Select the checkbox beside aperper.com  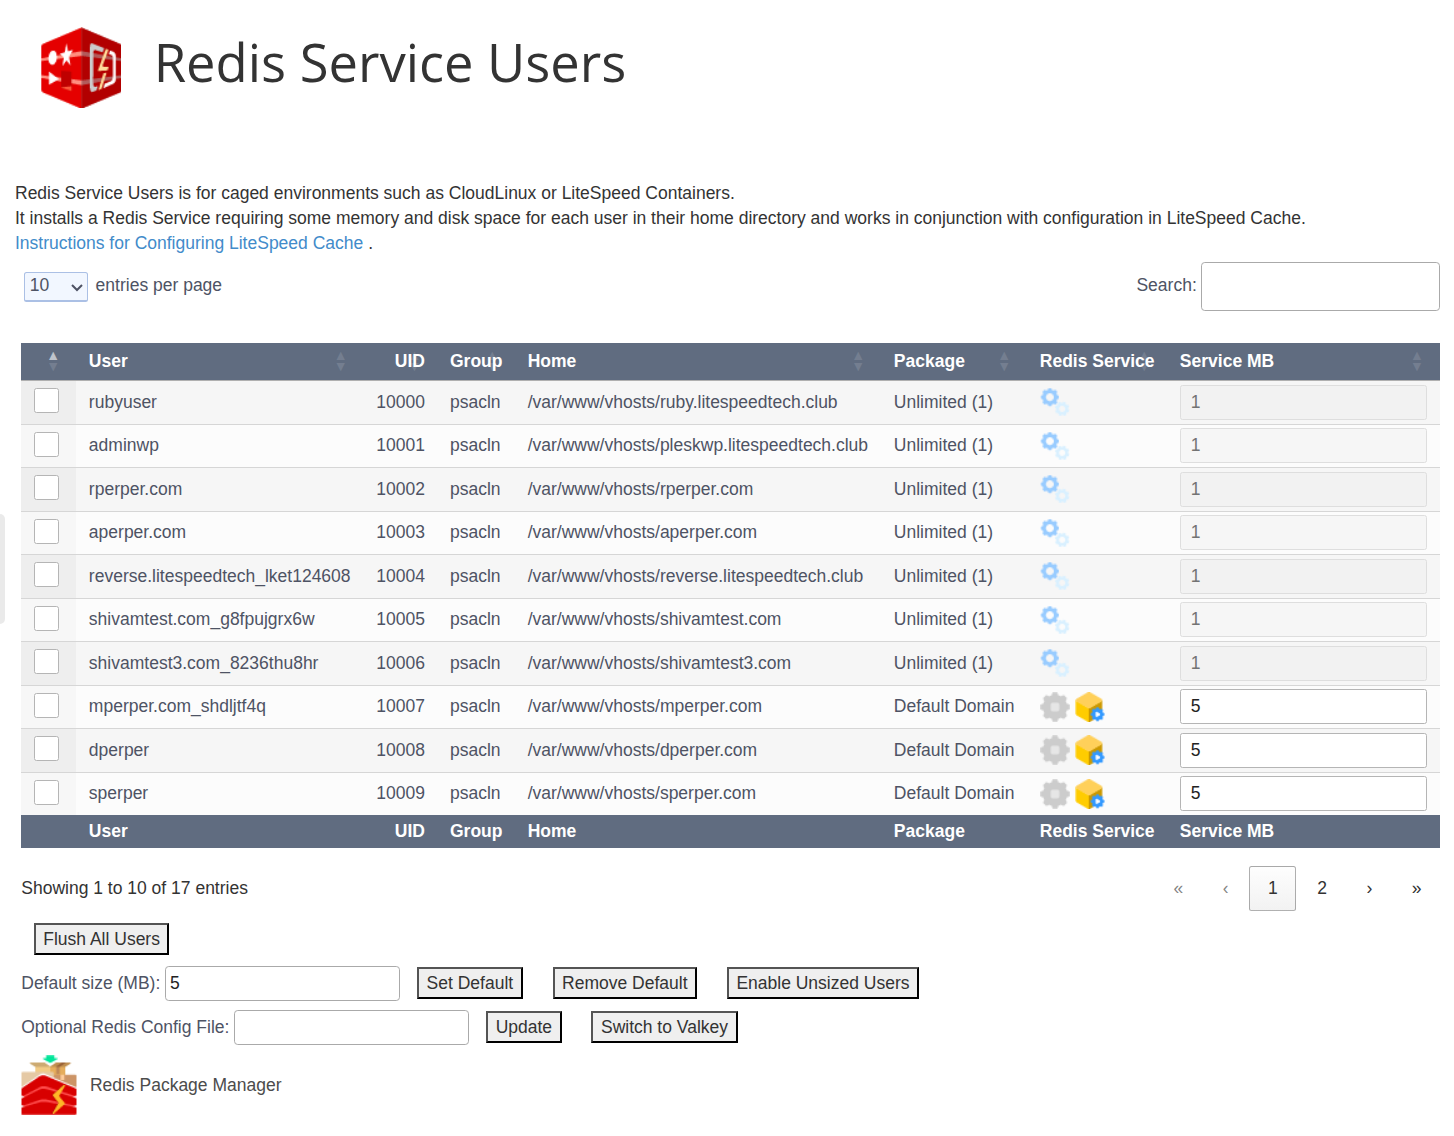coord(46,531)
